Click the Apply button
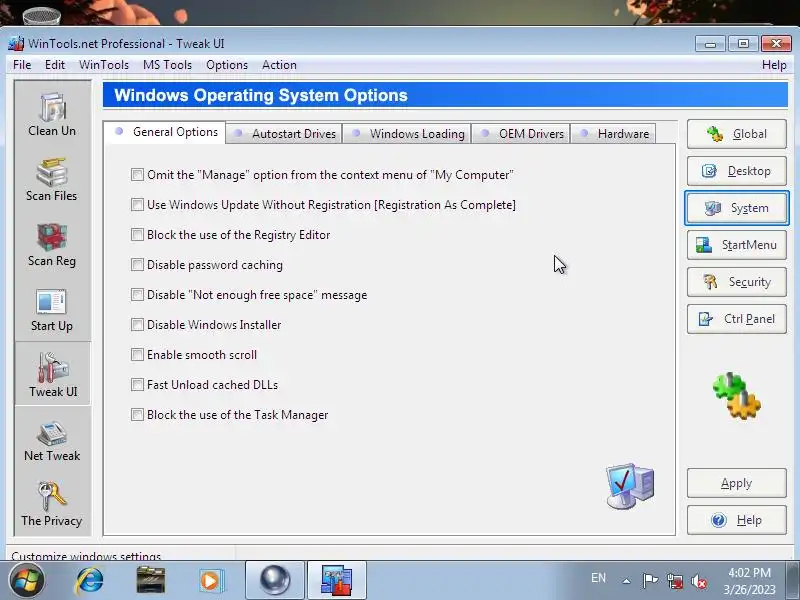 point(737,483)
